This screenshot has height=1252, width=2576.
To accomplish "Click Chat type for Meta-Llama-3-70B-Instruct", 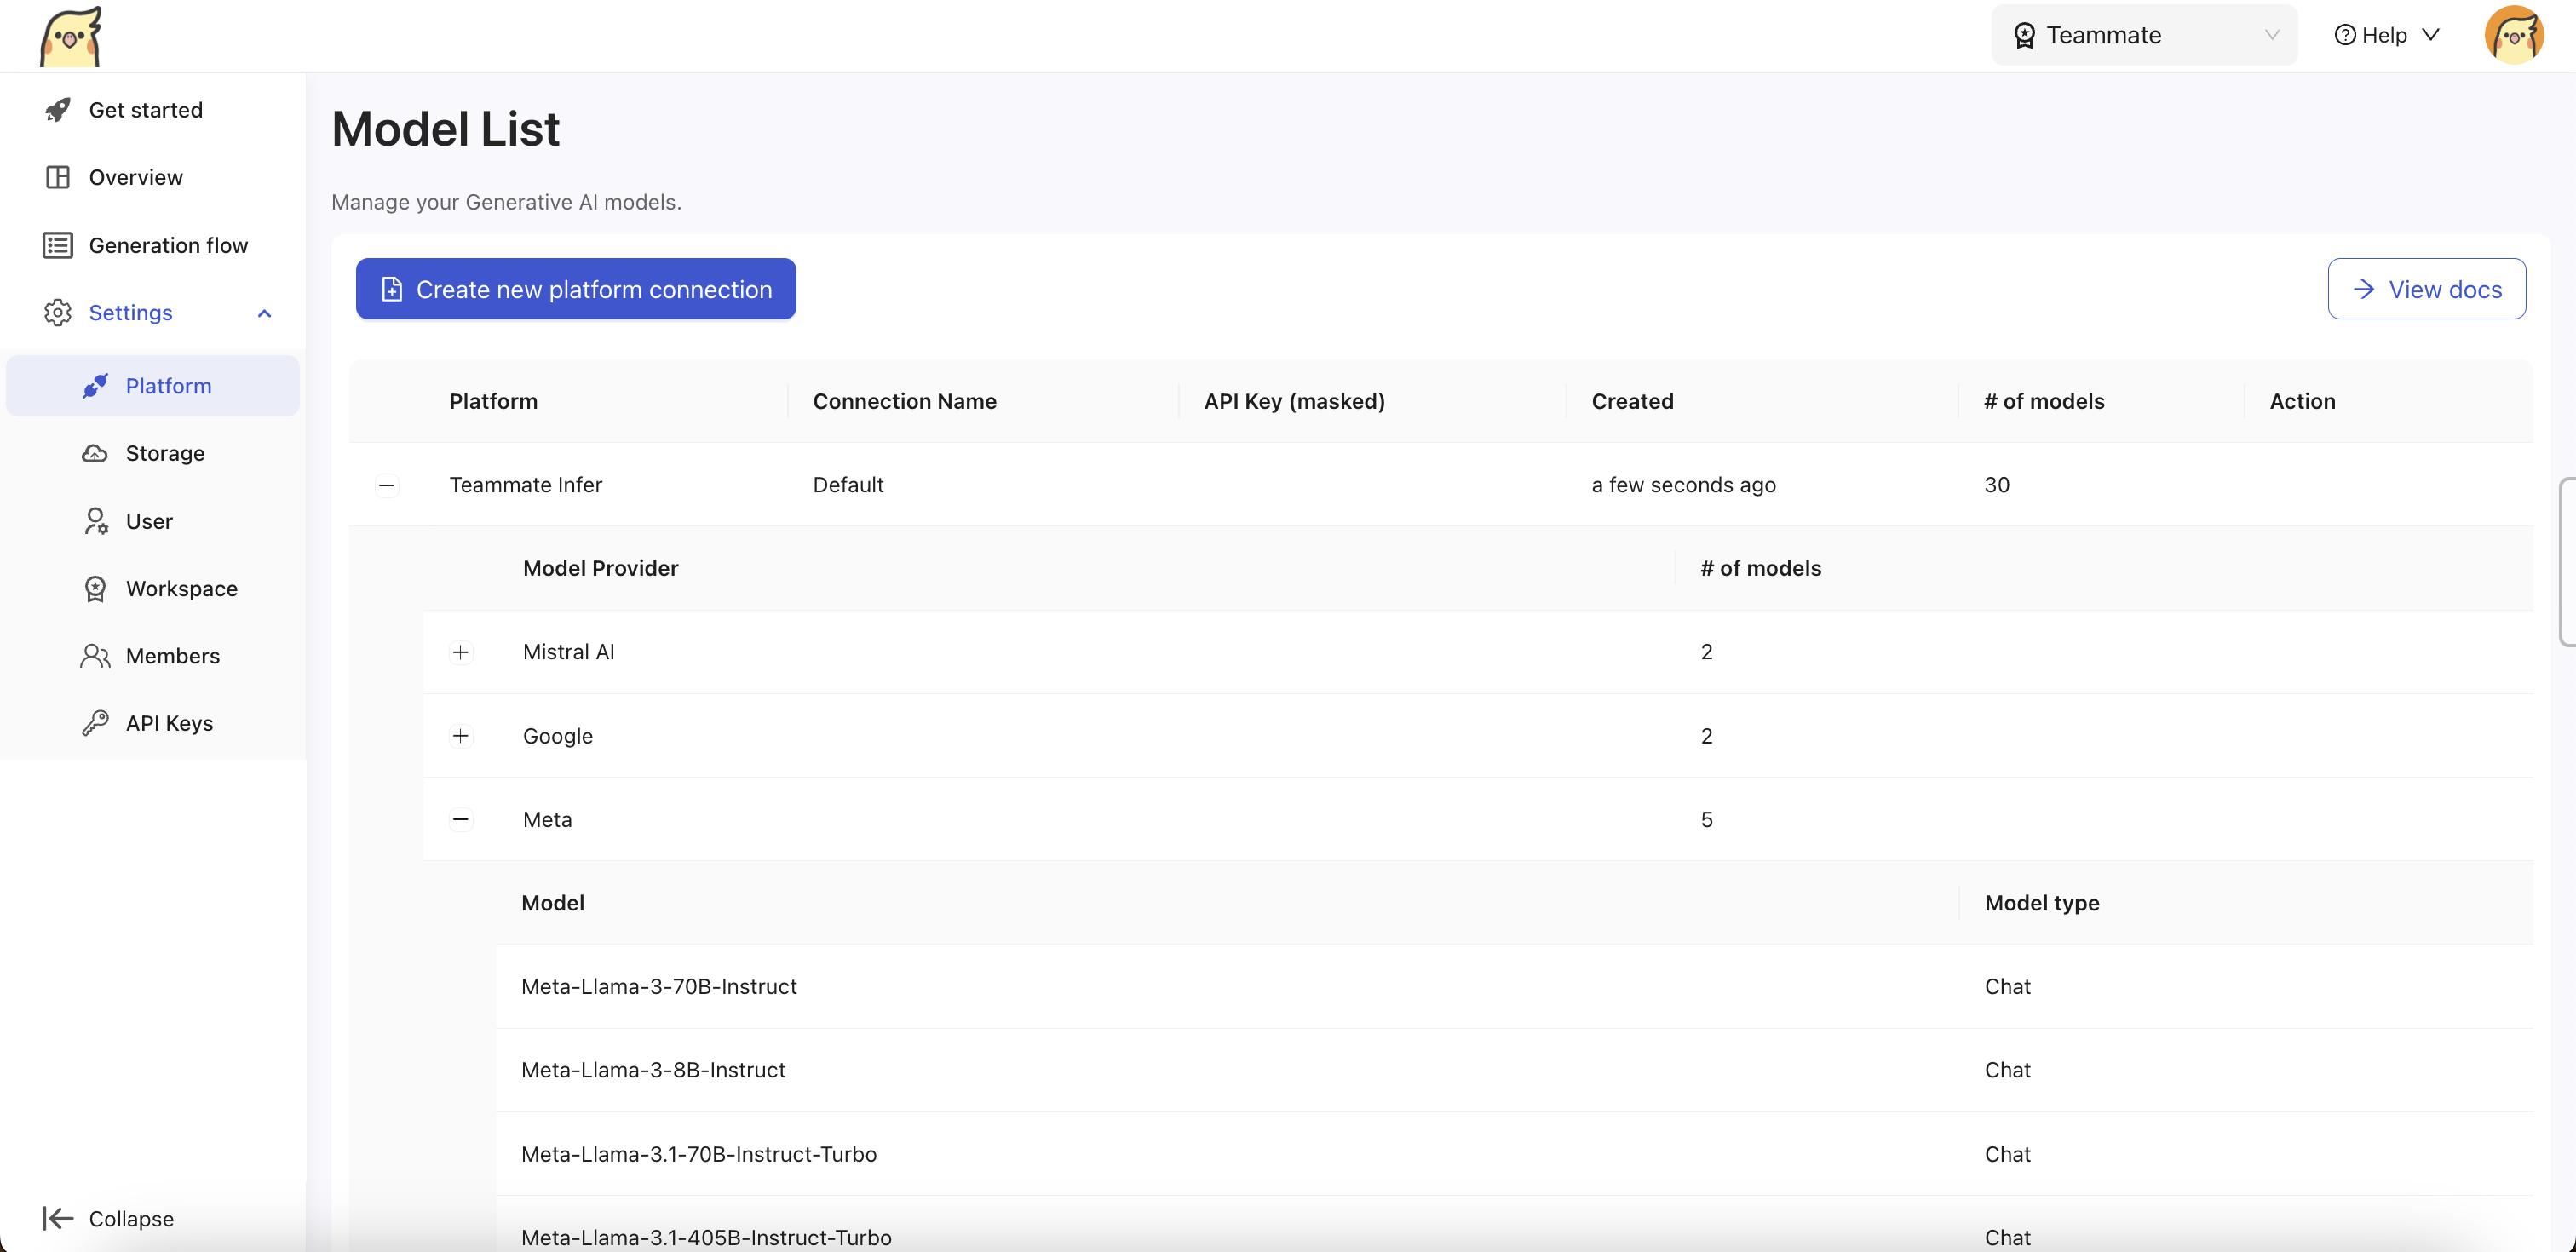I will pyautogui.click(x=2007, y=986).
